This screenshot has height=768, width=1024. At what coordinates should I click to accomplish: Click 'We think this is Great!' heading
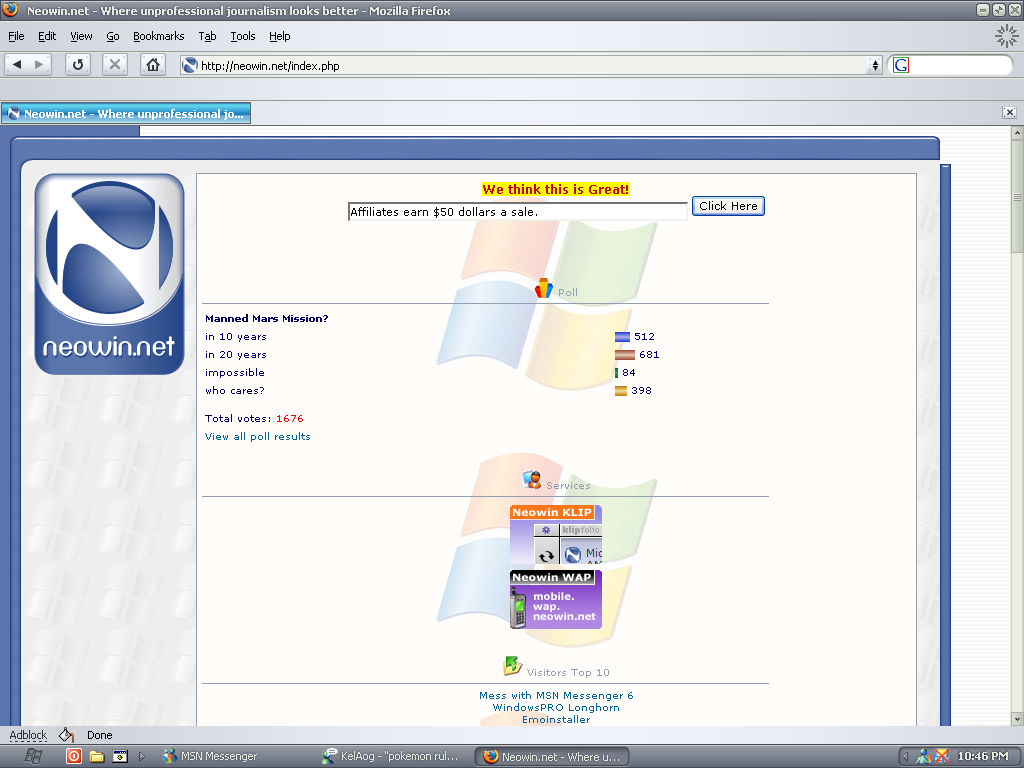(x=556, y=189)
